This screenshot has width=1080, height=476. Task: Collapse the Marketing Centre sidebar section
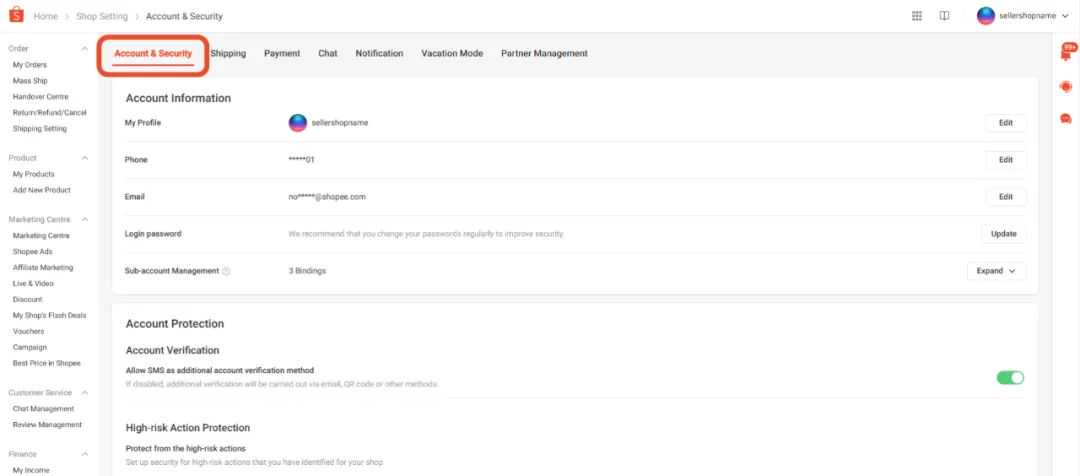click(85, 219)
